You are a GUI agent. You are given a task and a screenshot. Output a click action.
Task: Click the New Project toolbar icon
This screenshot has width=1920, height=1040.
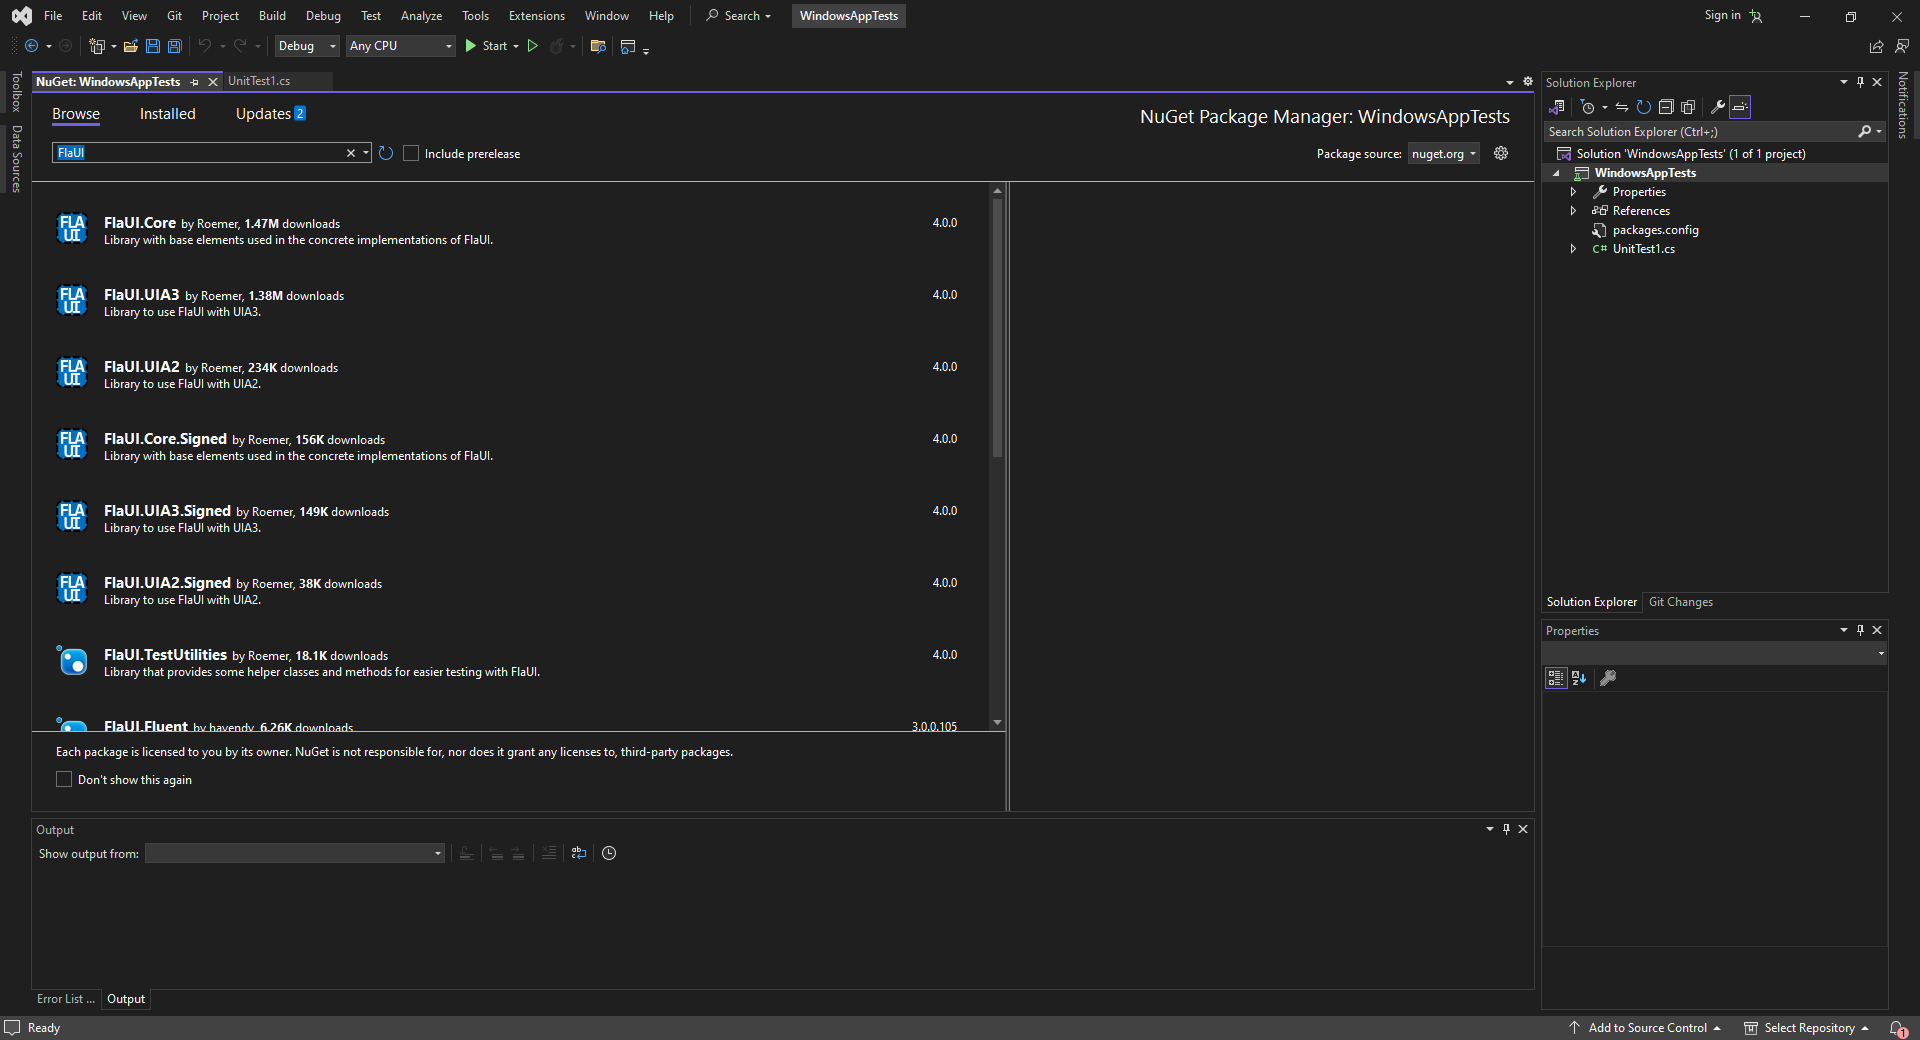pyautogui.click(x=96, y=46)
